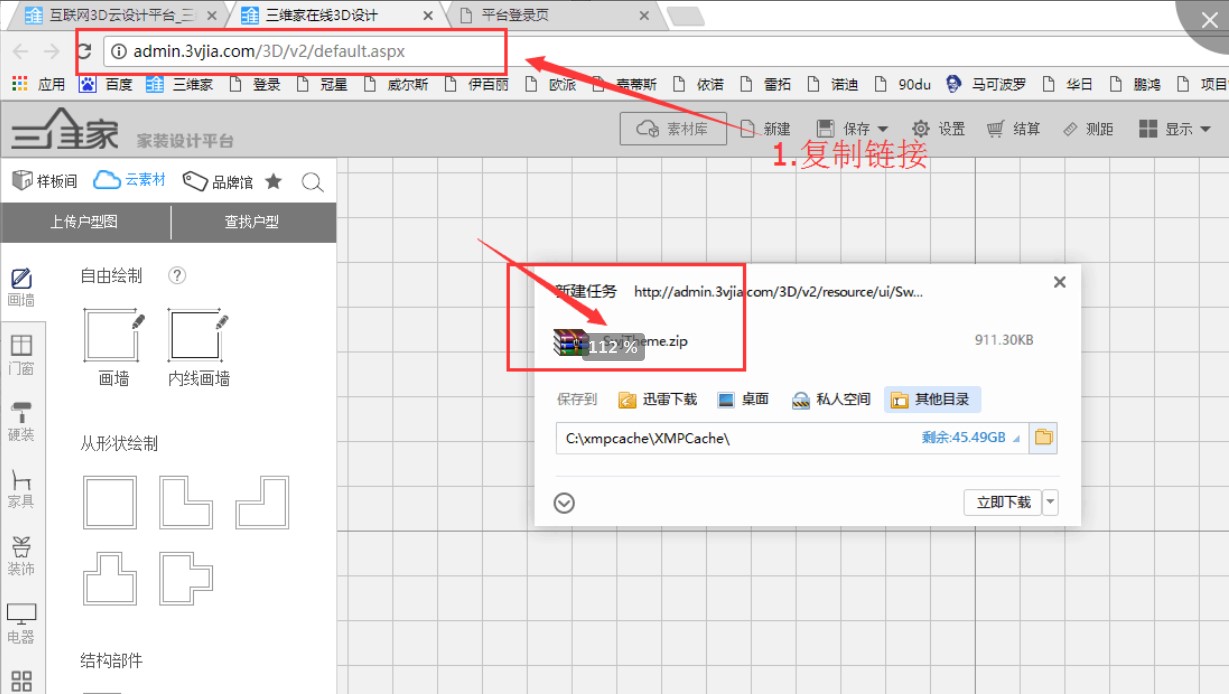Screen dimensions: 1229x694
Task: Pick the notched rectangle room shape
Action: (186, 578)
